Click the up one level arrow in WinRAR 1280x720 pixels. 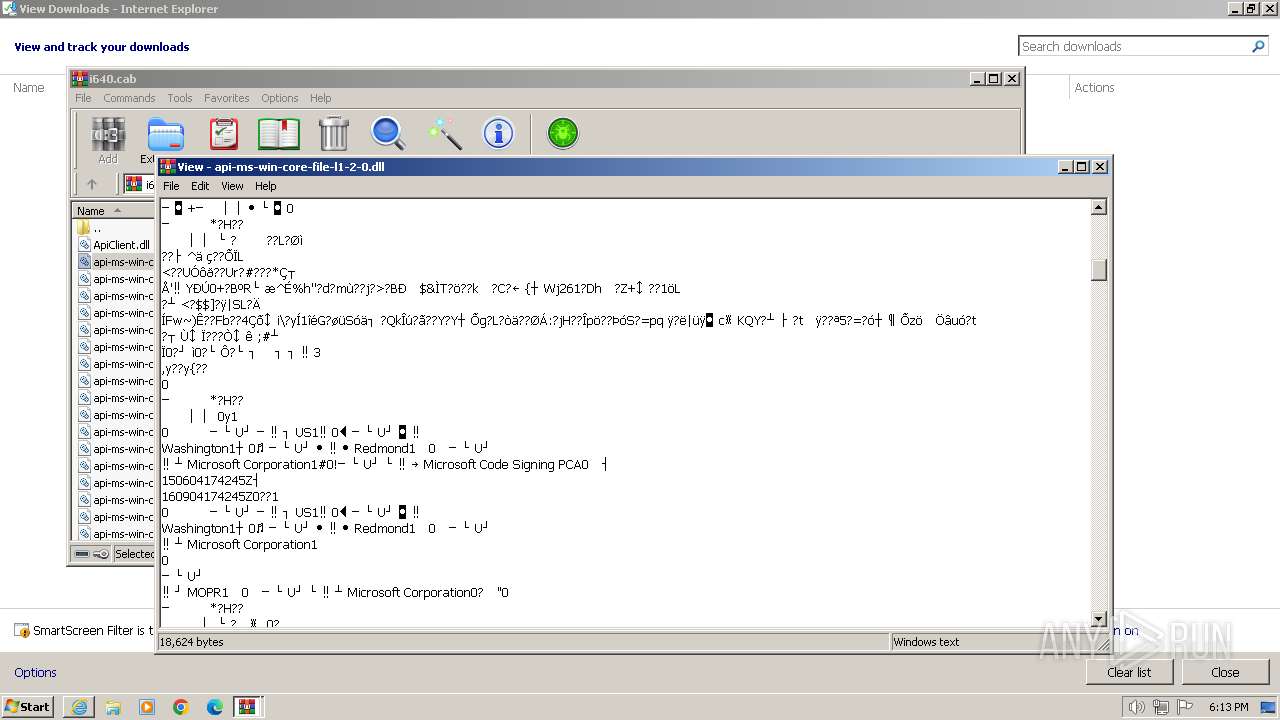click(92, 184)
